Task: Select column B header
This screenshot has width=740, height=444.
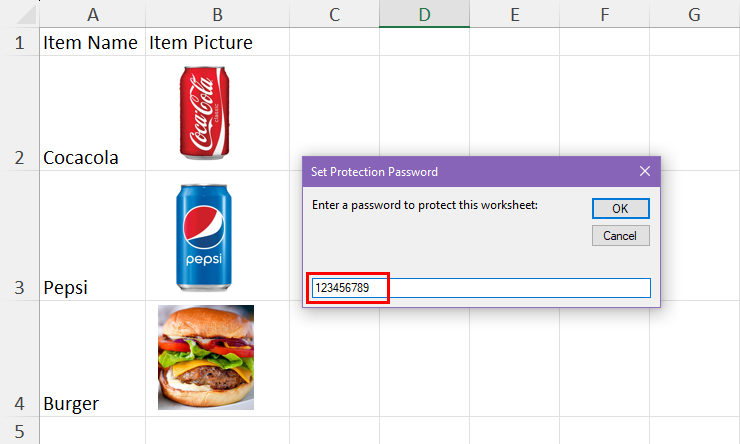Action: (x=217, y=14)
